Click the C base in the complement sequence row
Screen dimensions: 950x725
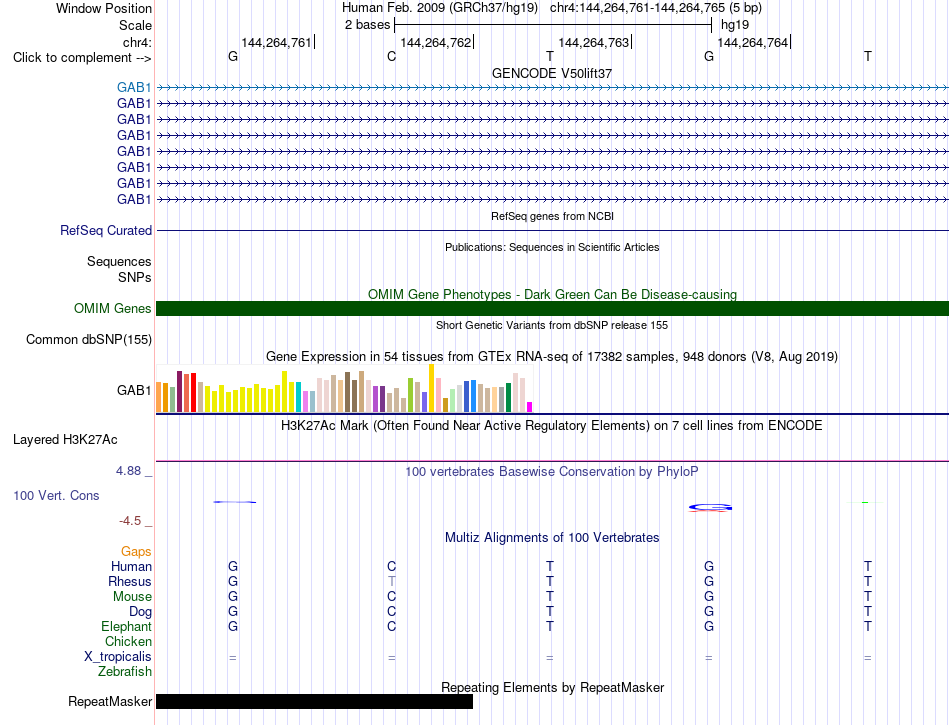point(391,56)
